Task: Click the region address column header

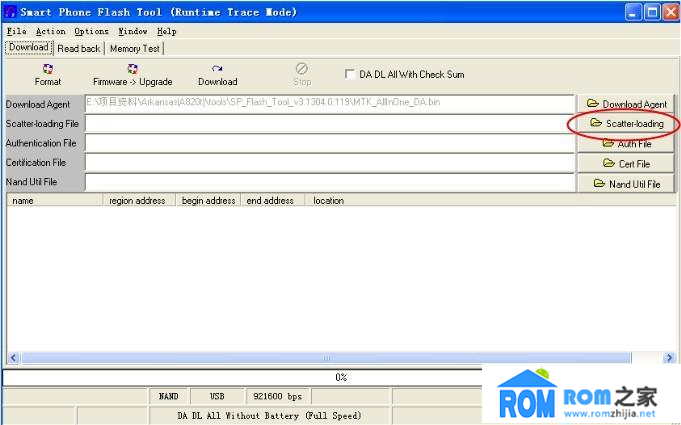Action: (137, 200)
